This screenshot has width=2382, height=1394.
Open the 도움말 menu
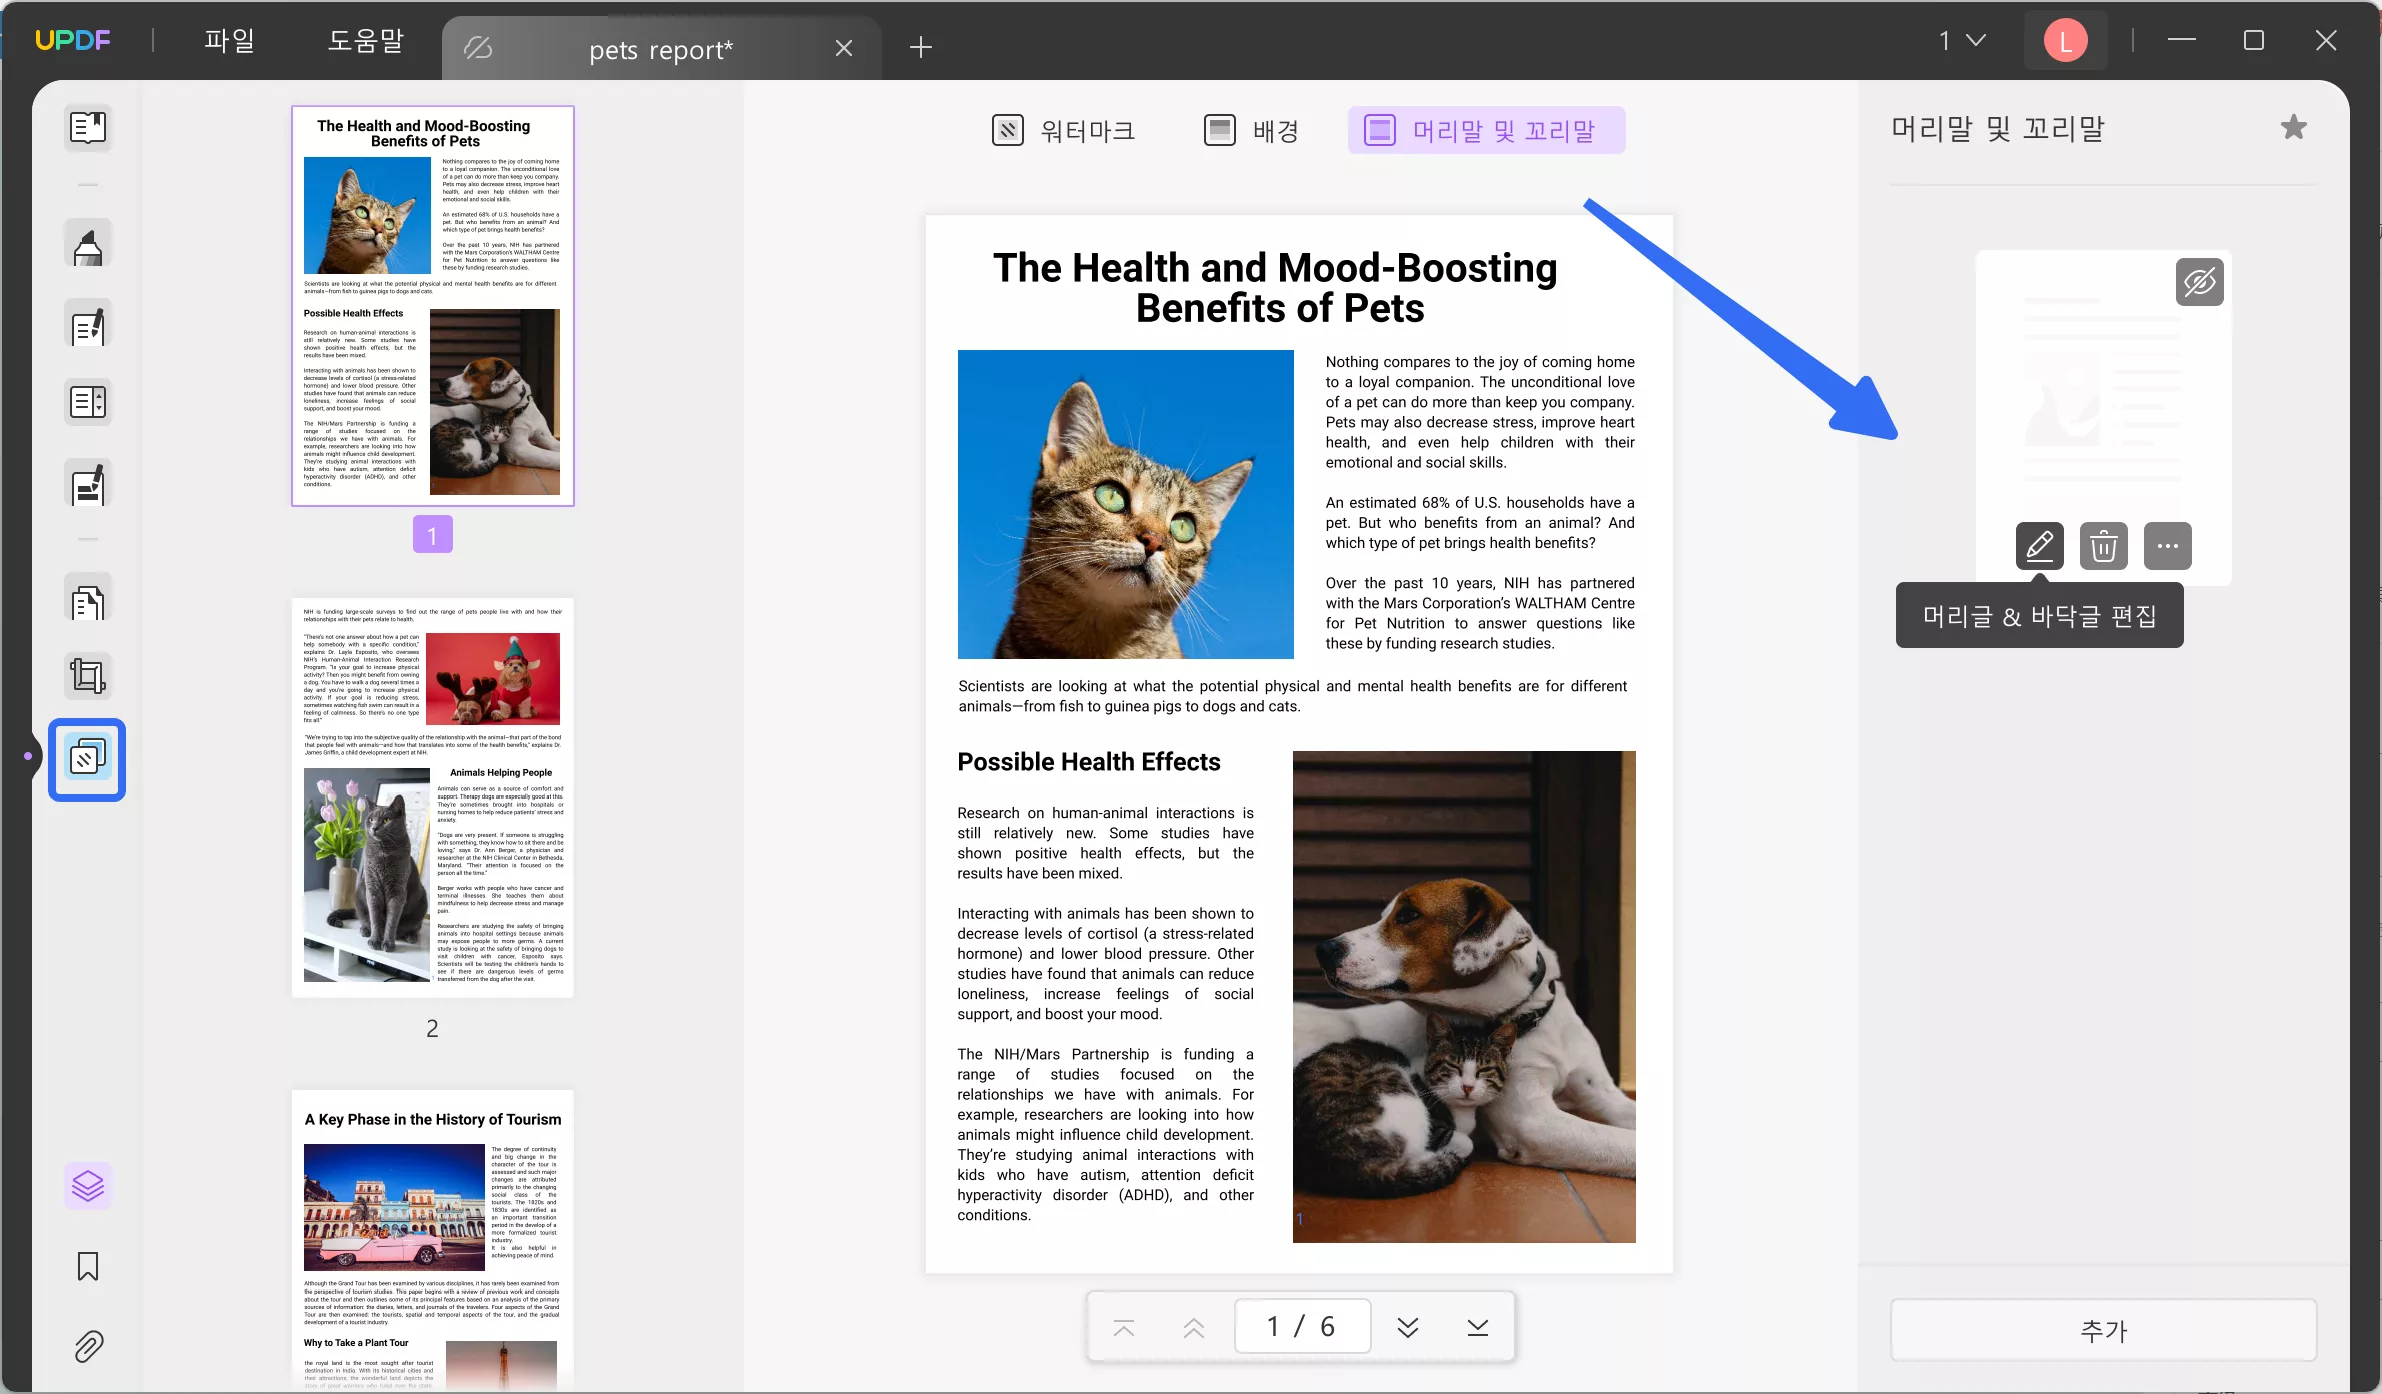[365, 40]
